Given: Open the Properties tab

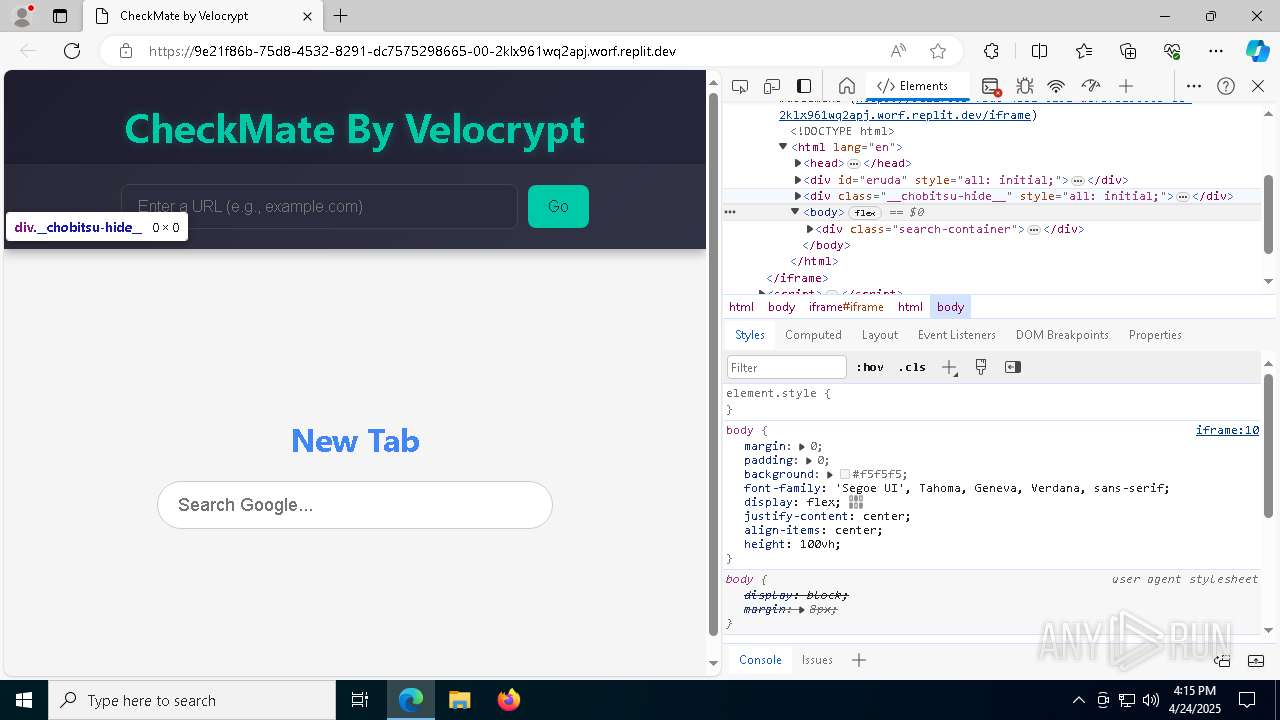Looking at the screenshot, I should (x=1155, y=335).
